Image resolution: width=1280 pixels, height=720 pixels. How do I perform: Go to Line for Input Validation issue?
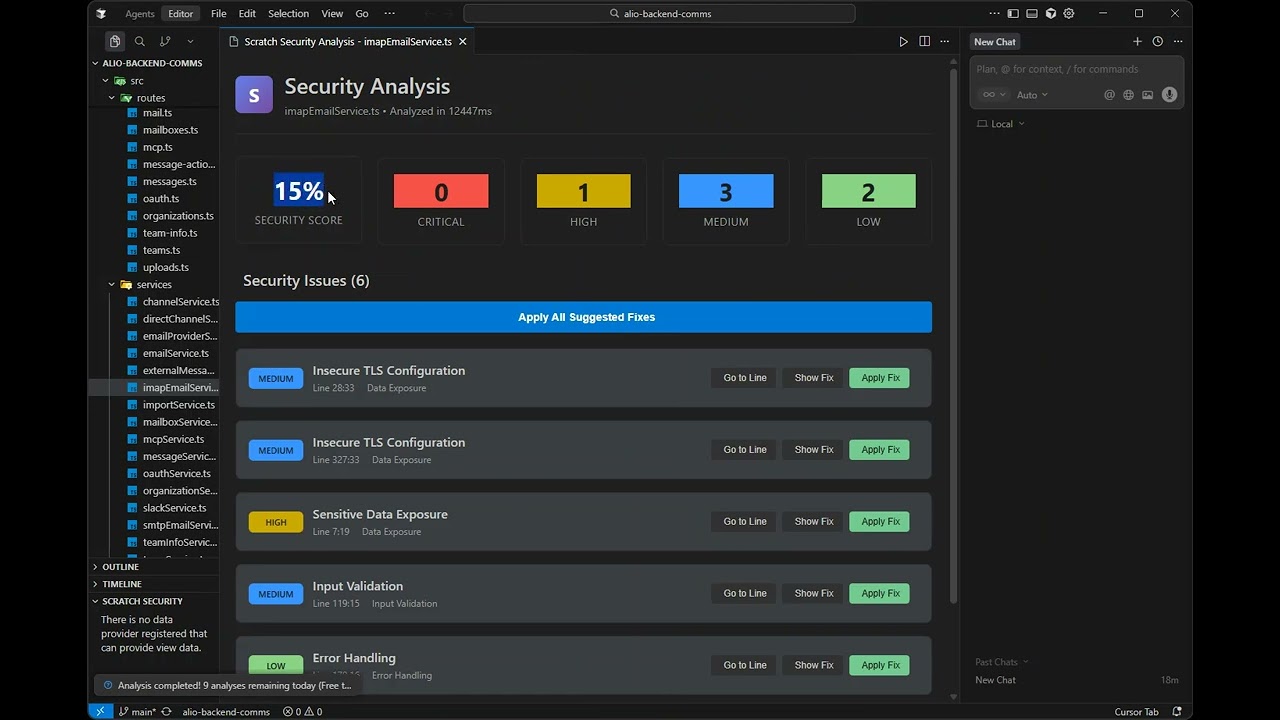click(x=745, y=593)
